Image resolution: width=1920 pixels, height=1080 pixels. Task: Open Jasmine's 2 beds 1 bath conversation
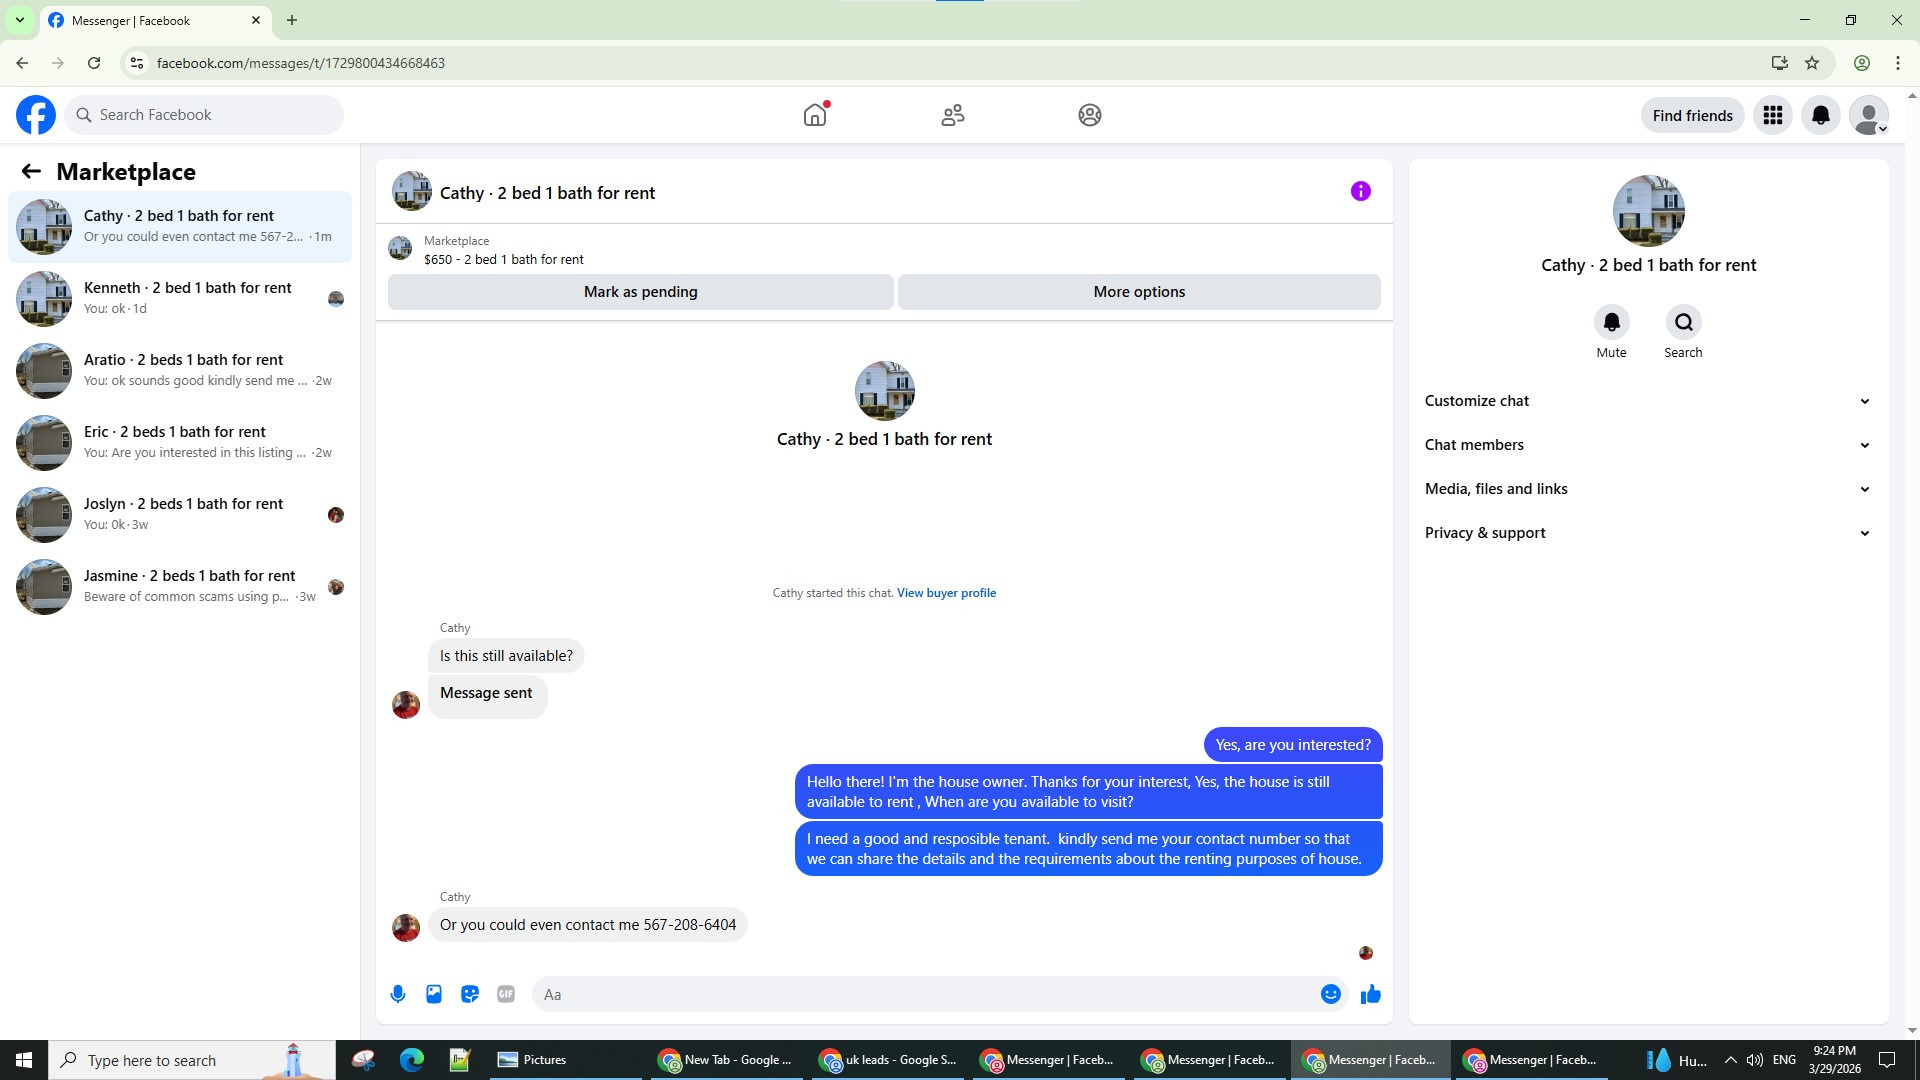click(x=180, y=586)
